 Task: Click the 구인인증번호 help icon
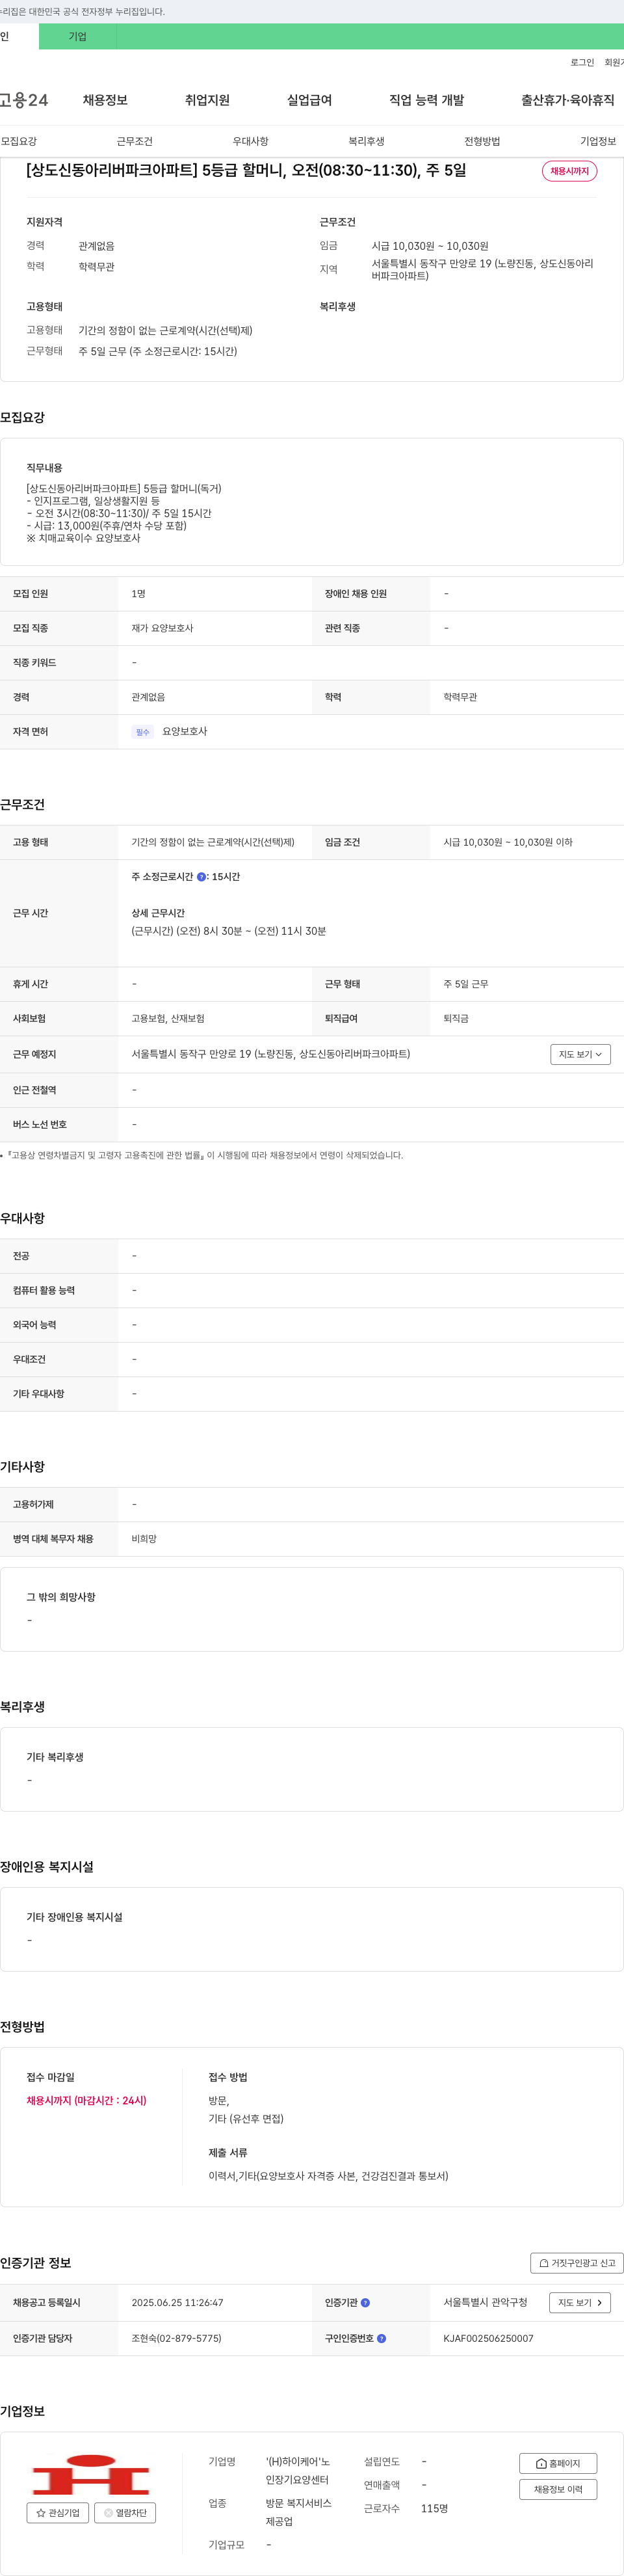click(381, 2339)
